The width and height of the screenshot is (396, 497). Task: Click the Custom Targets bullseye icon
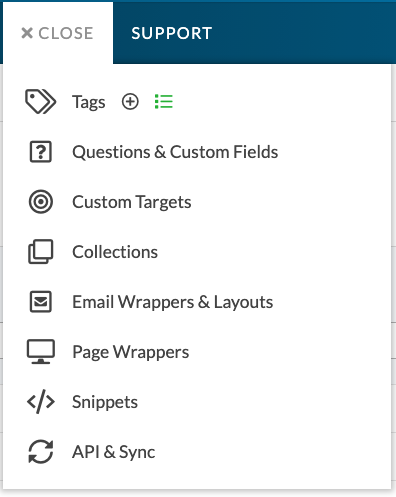(x=41, y=202)
